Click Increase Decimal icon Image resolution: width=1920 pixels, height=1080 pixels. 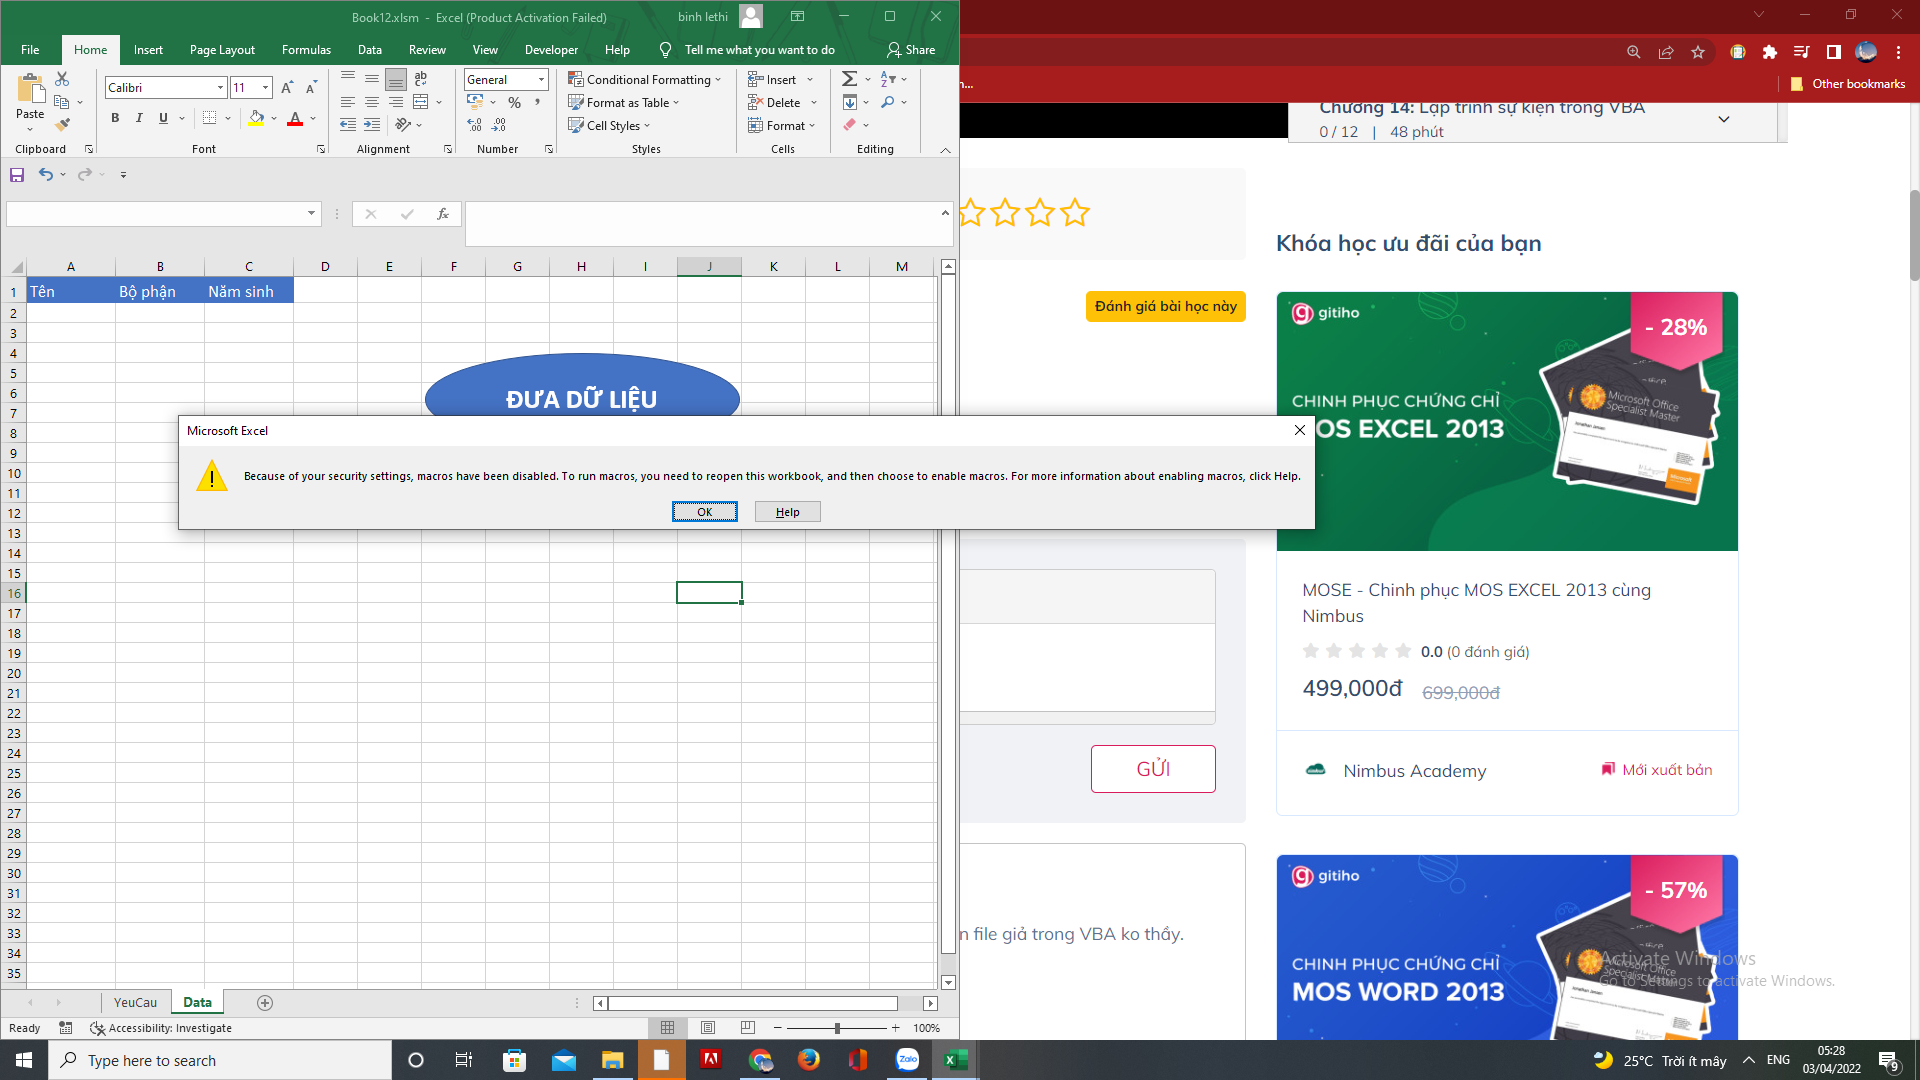pyautogui.click(x=474, y=125)
